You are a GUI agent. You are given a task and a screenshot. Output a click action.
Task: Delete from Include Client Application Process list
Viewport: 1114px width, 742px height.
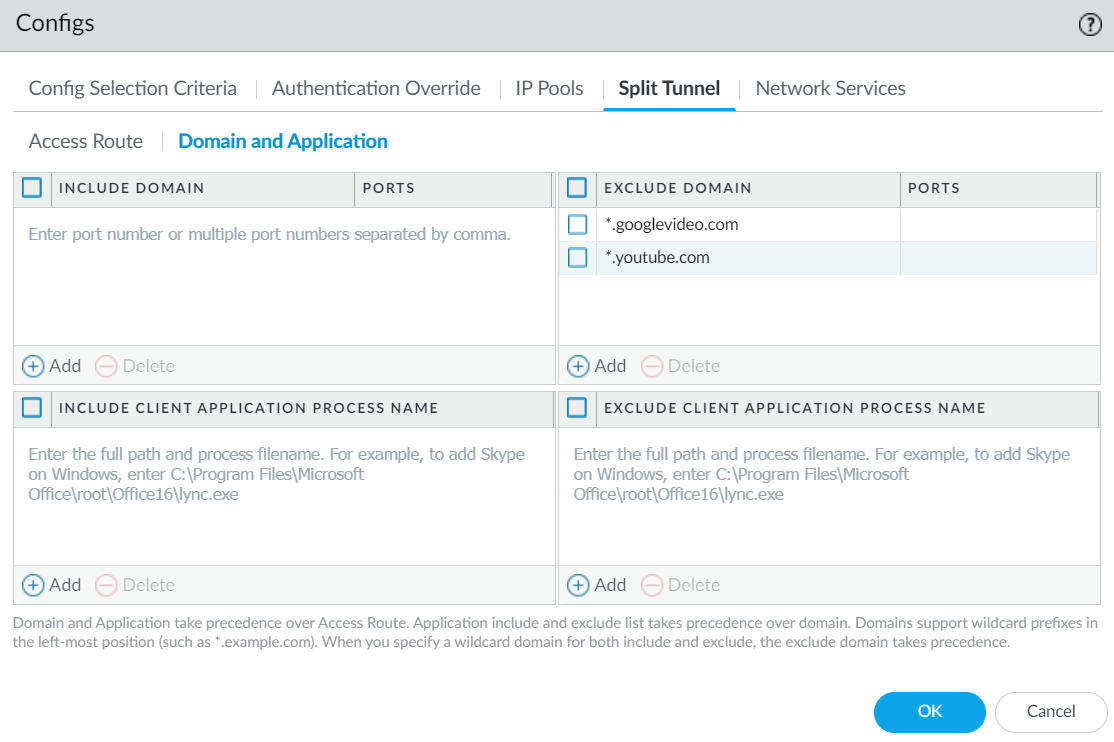[x=106, y=585]
